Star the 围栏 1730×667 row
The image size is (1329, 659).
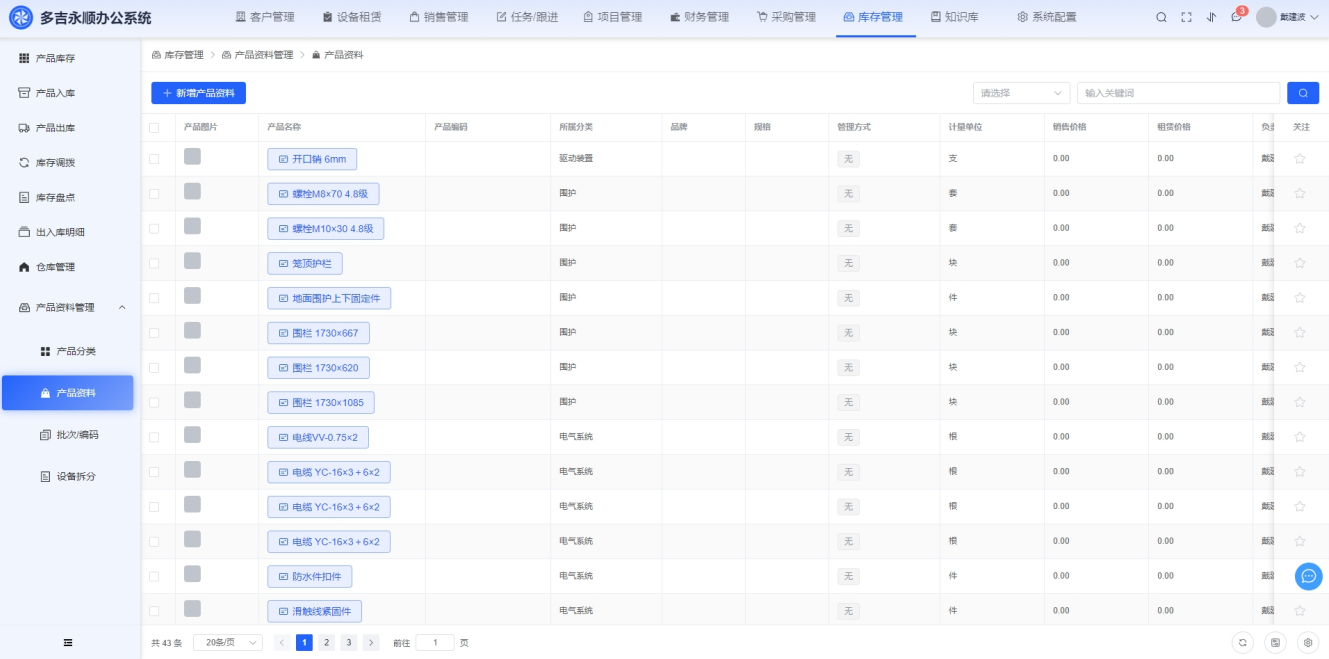click(1300, 332)
